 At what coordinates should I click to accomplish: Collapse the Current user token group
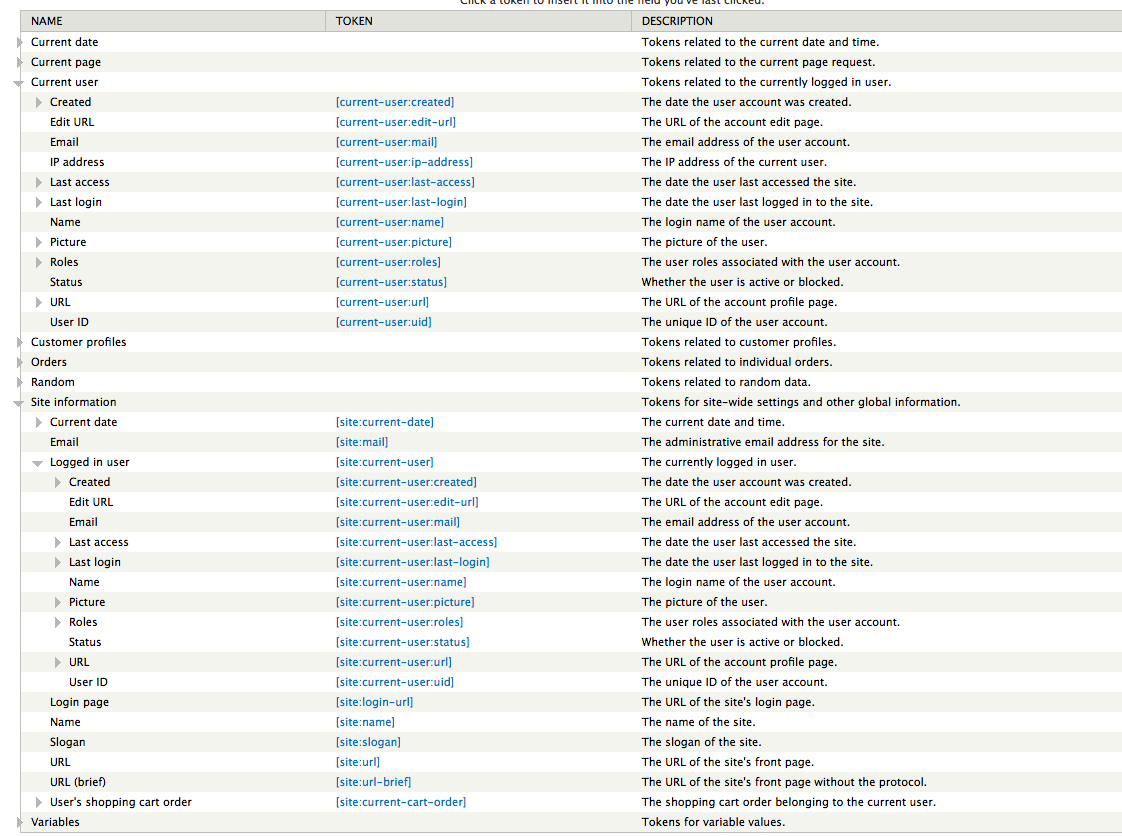coord(19,83)
